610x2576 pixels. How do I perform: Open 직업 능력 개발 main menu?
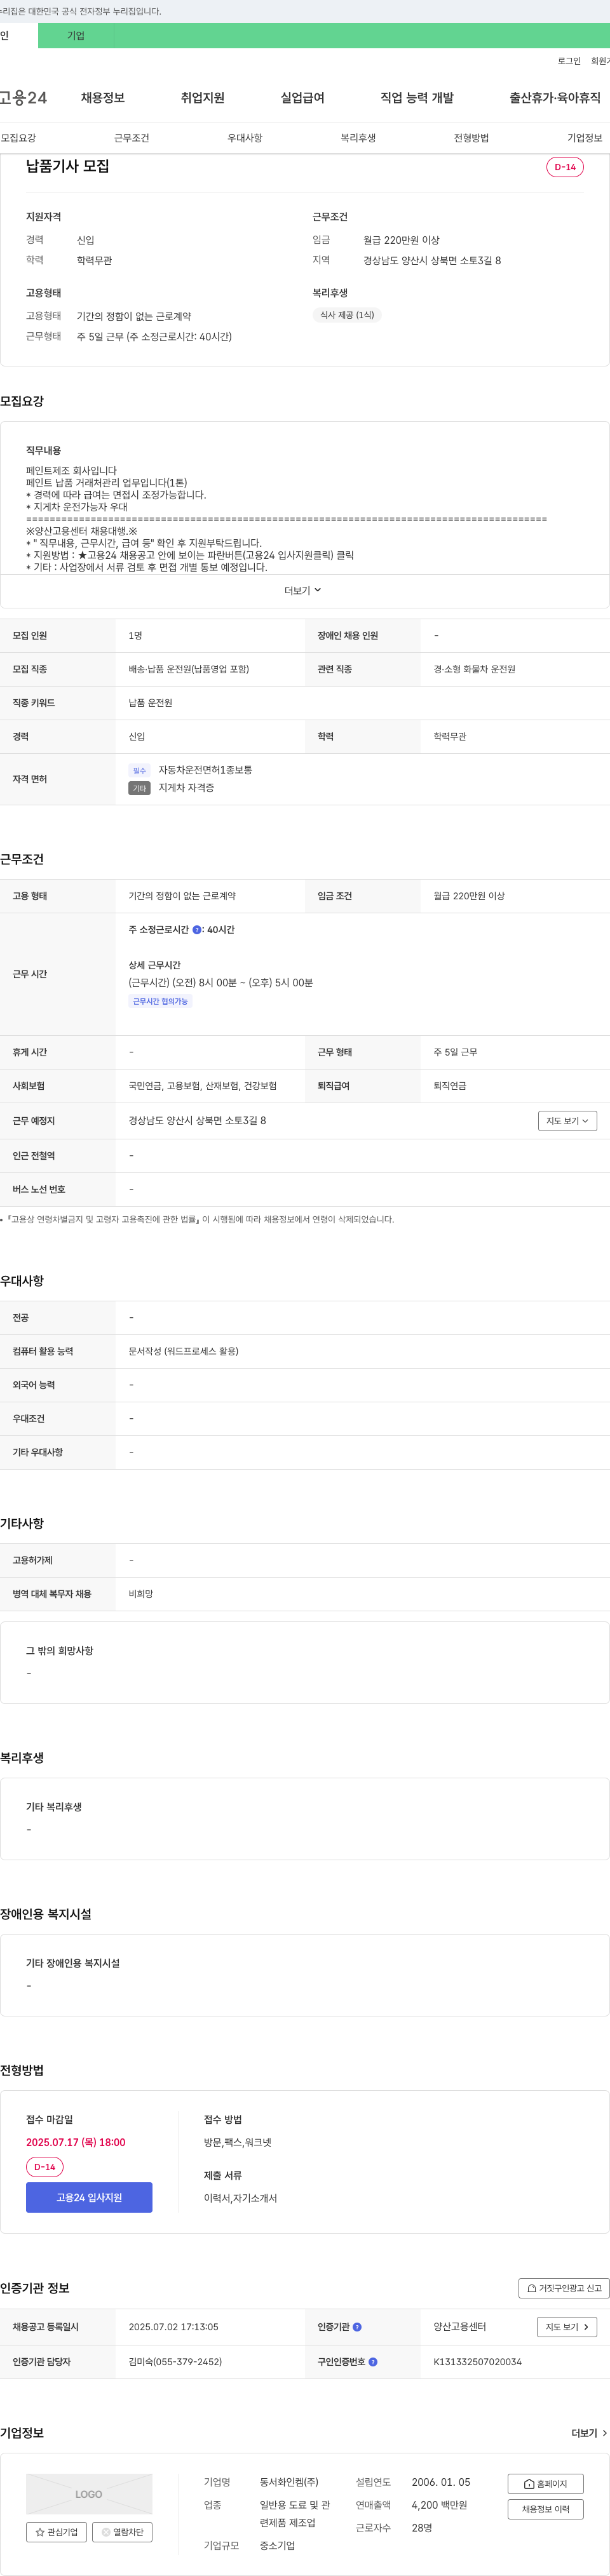coord(417,98)
